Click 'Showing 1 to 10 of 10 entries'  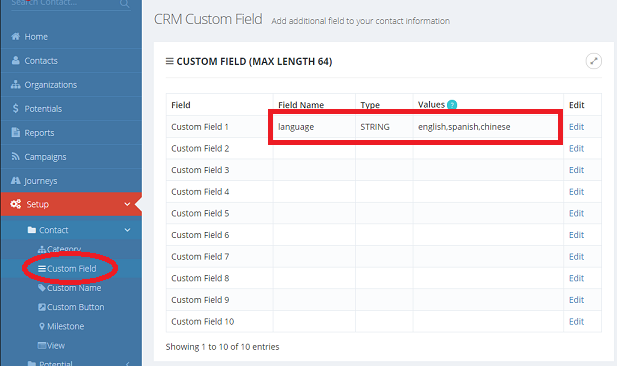[222, 347]
